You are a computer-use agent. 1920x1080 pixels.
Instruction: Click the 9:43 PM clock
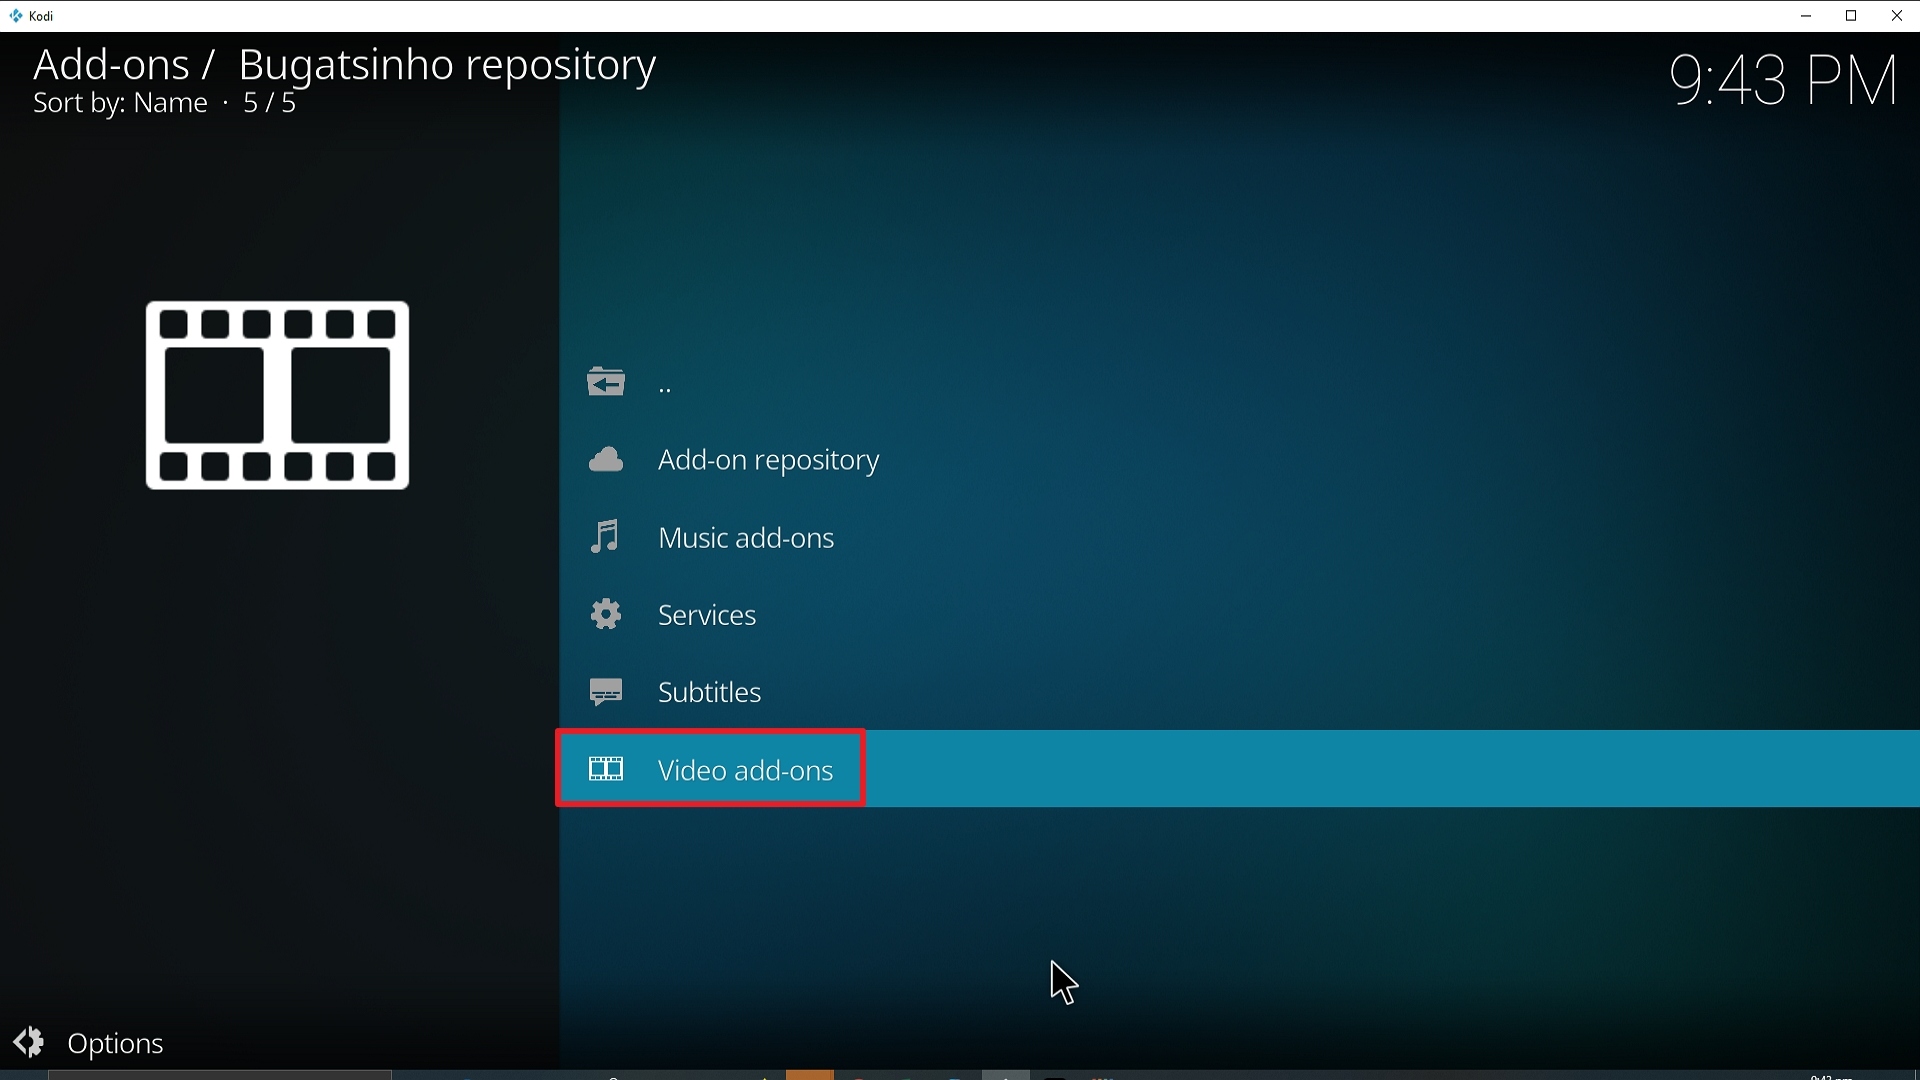1784,81
